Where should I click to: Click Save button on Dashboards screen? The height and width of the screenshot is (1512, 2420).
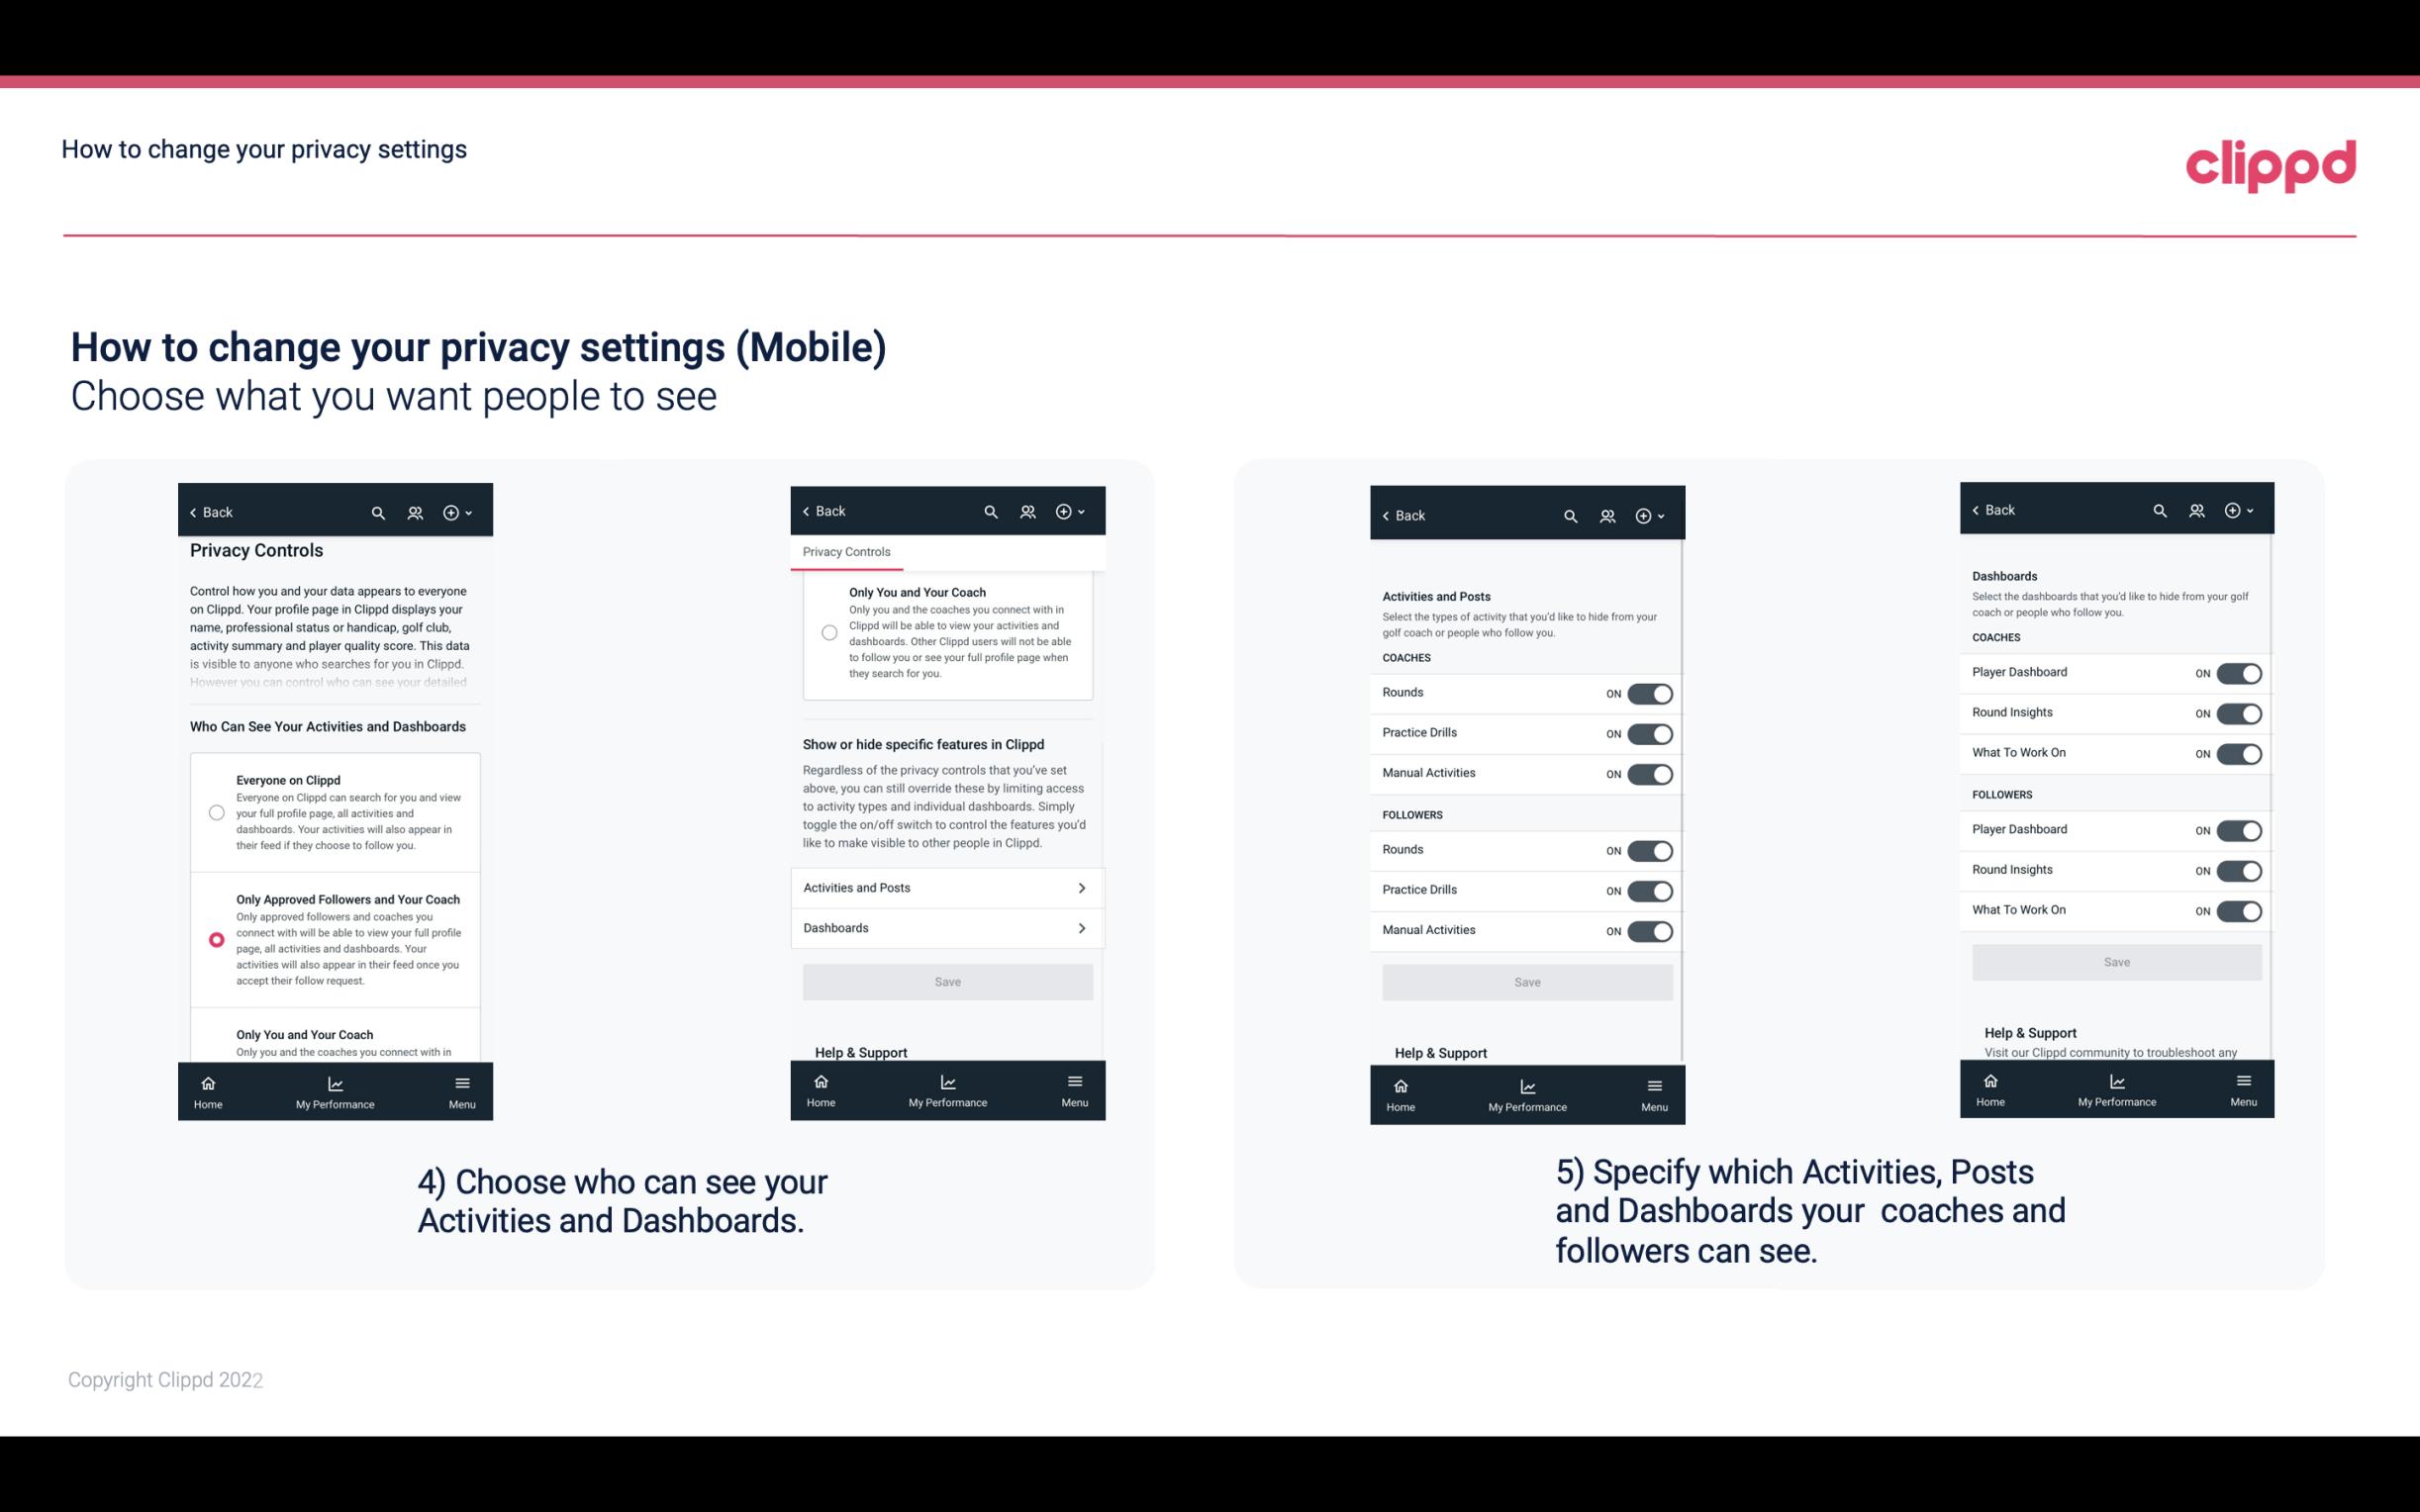(x=2115, y=960)
